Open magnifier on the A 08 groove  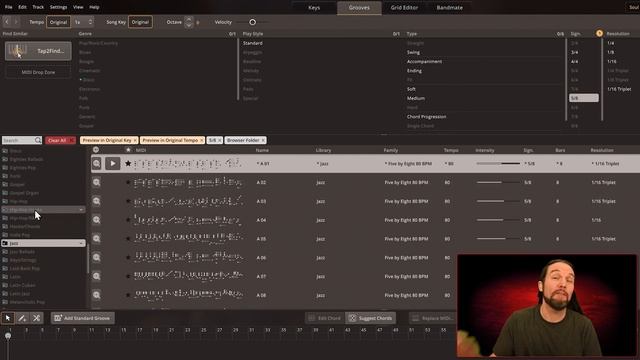[96, 295]
